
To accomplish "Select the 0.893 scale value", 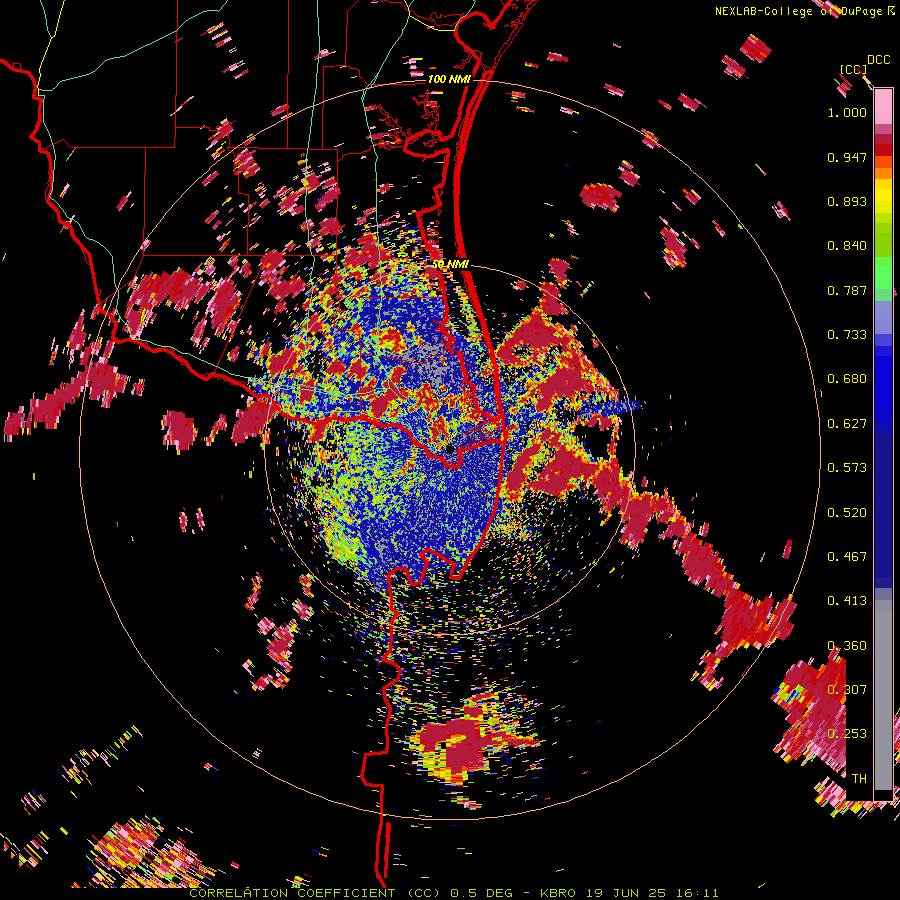I will click(x=847, y=201).
